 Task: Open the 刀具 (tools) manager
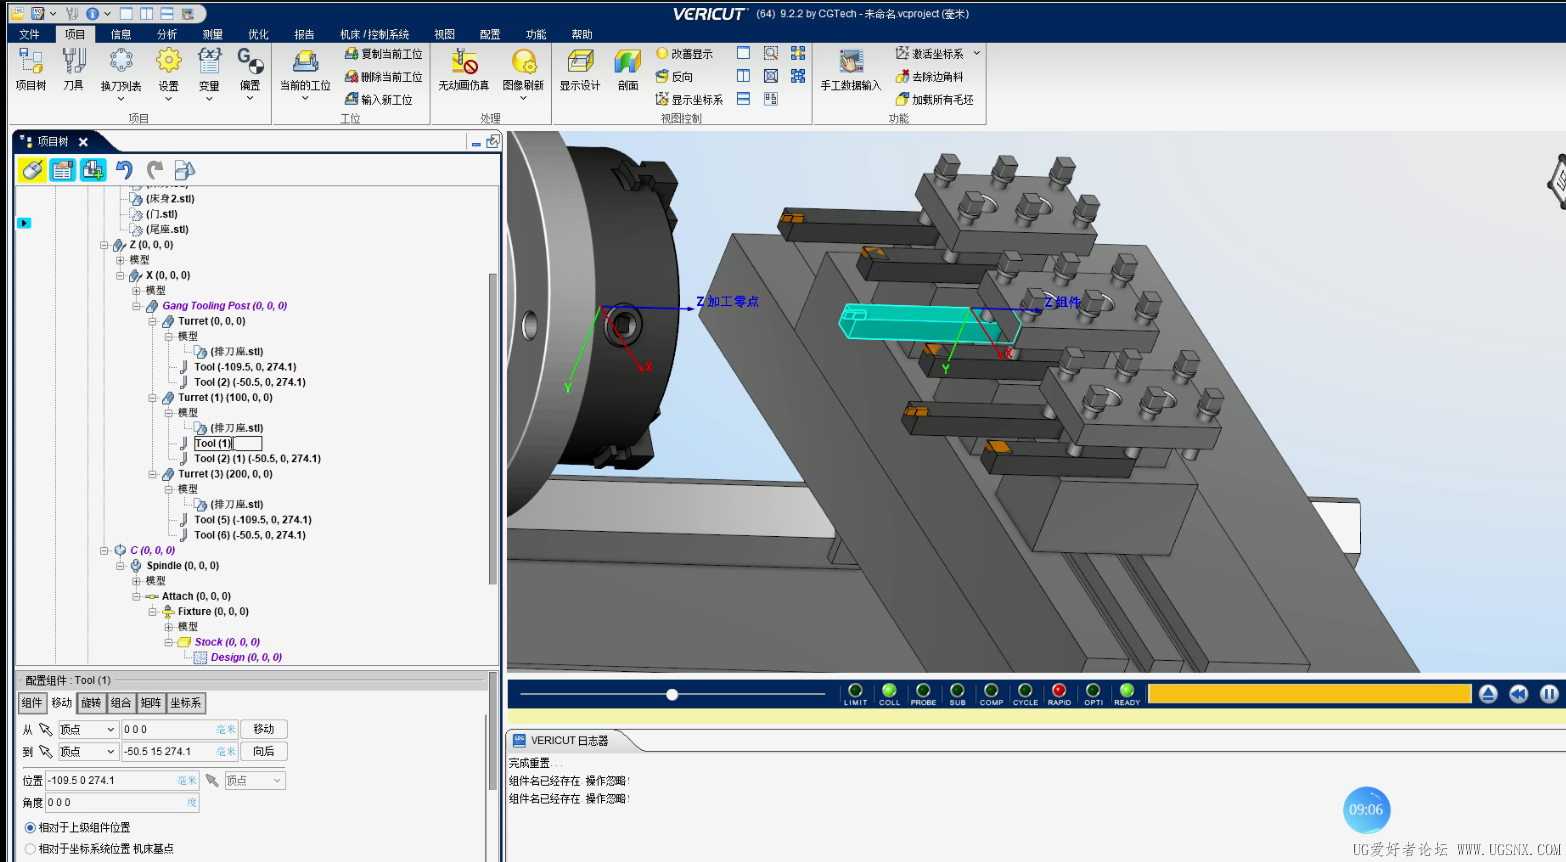pos(73,69)
